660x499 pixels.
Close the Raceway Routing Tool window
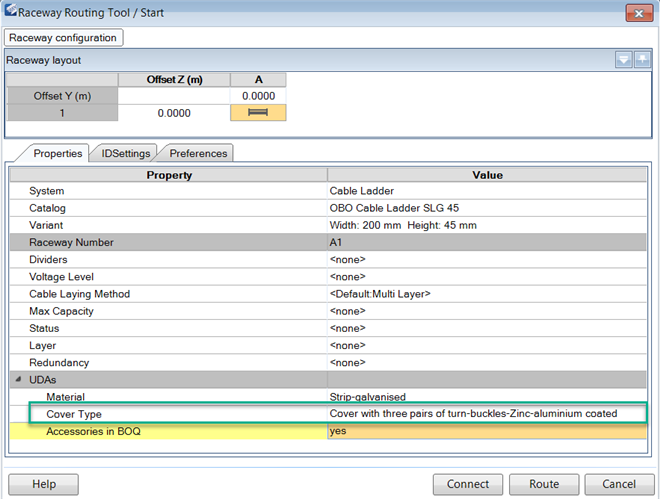coord(639,13)
